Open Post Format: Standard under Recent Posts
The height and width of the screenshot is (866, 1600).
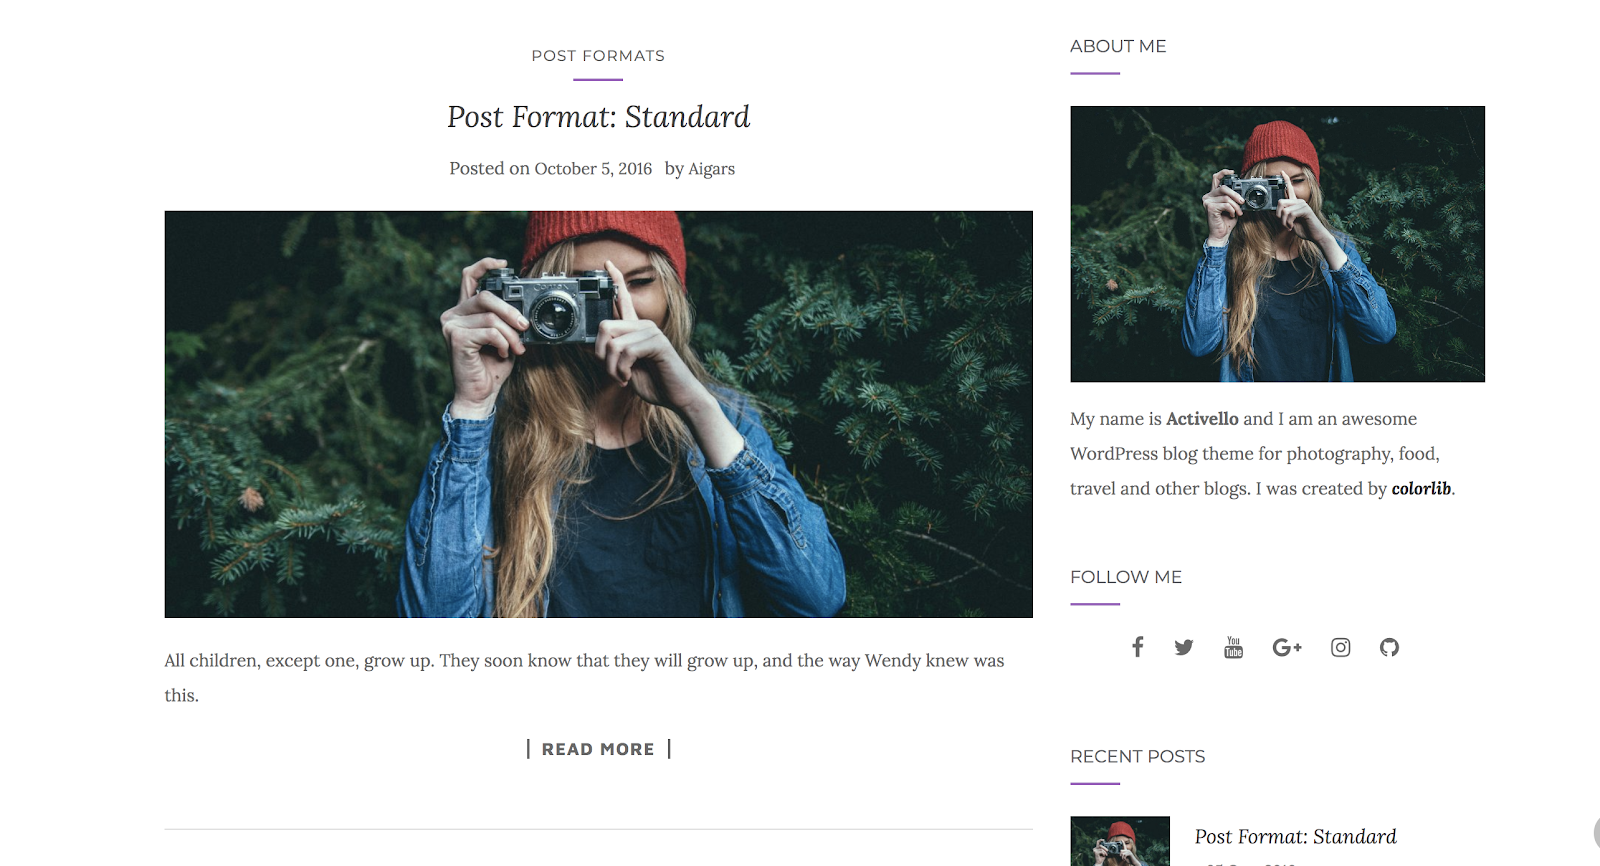1295,836
